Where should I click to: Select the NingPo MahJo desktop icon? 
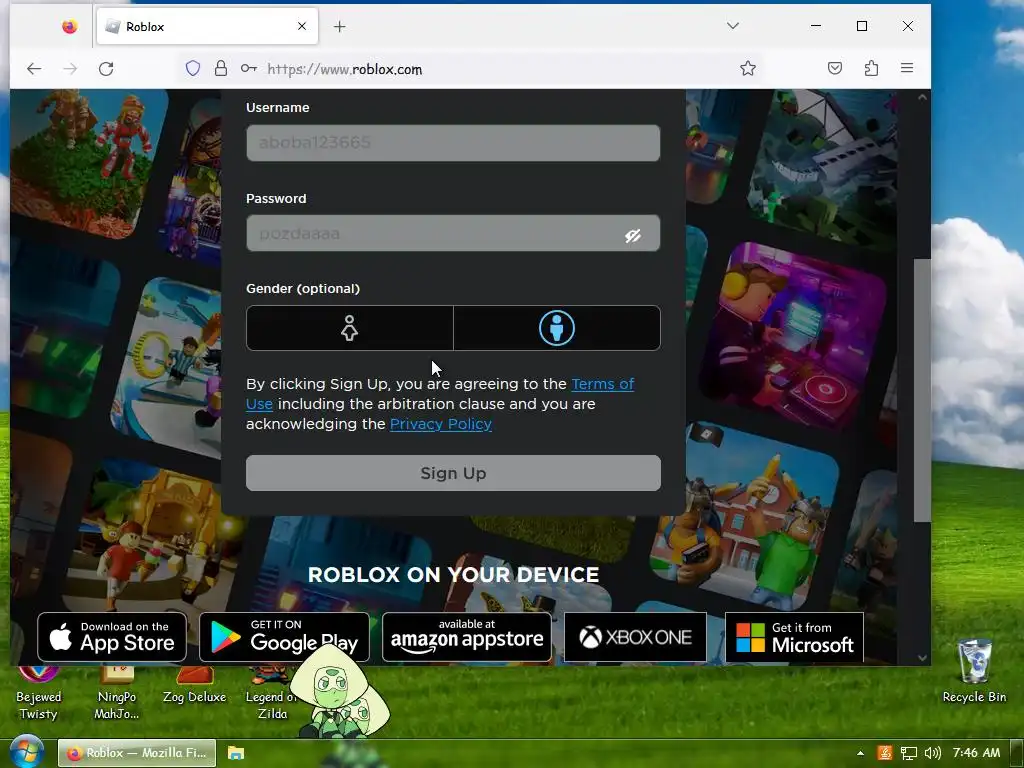coord(117,694)
